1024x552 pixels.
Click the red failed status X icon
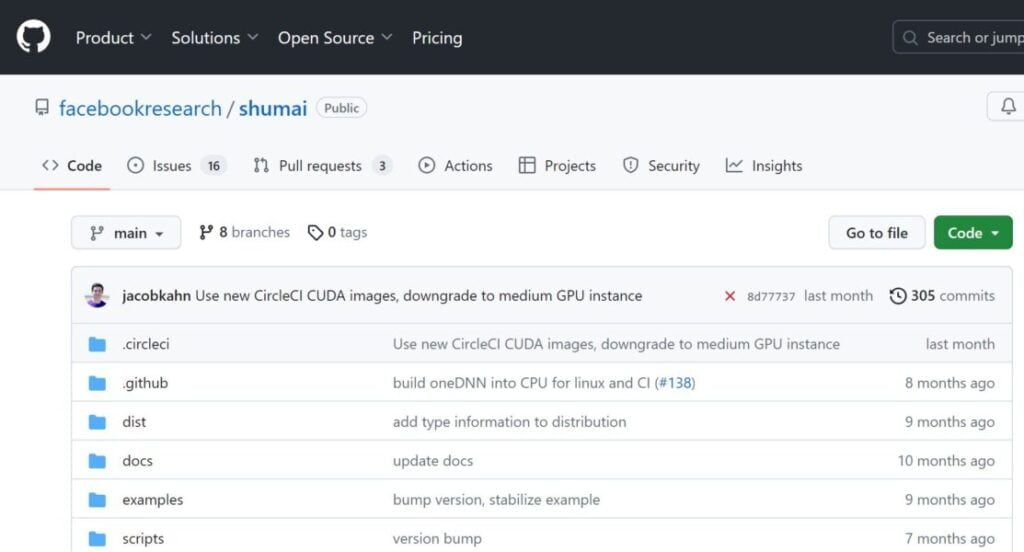pos(729,296)
